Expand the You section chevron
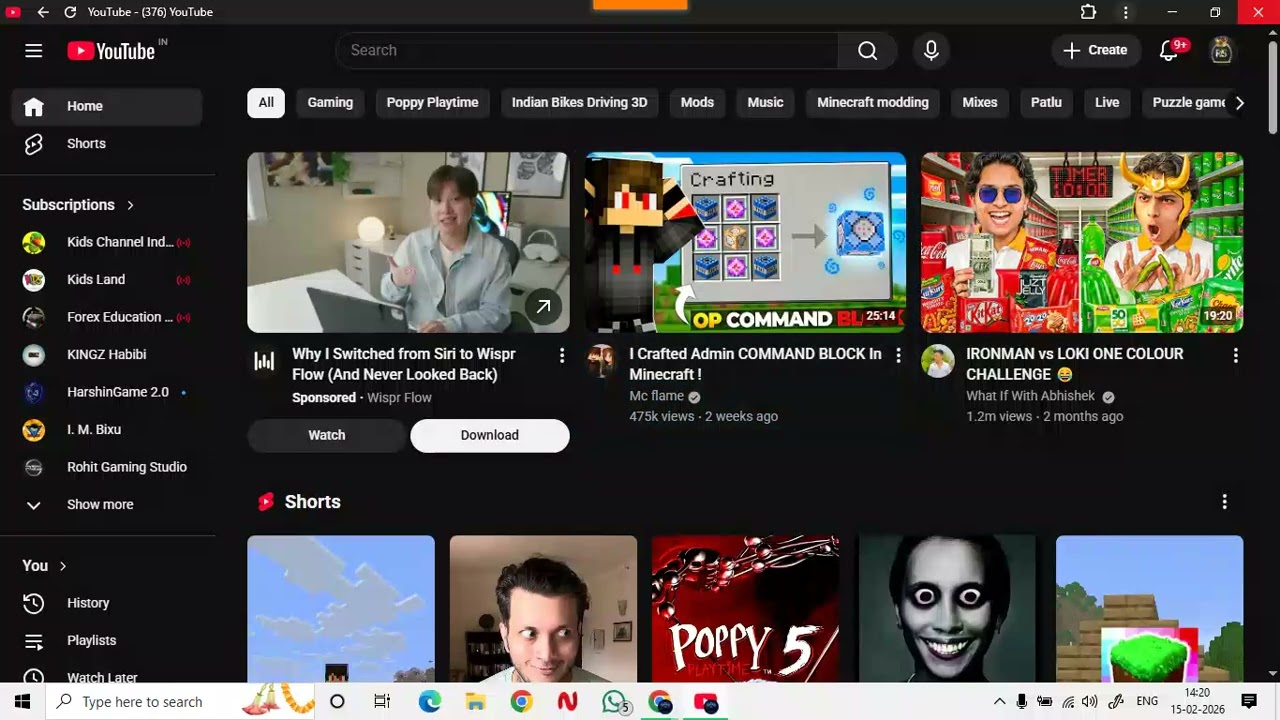Viewport: 1280px width, 720px height. coord(62,566)
